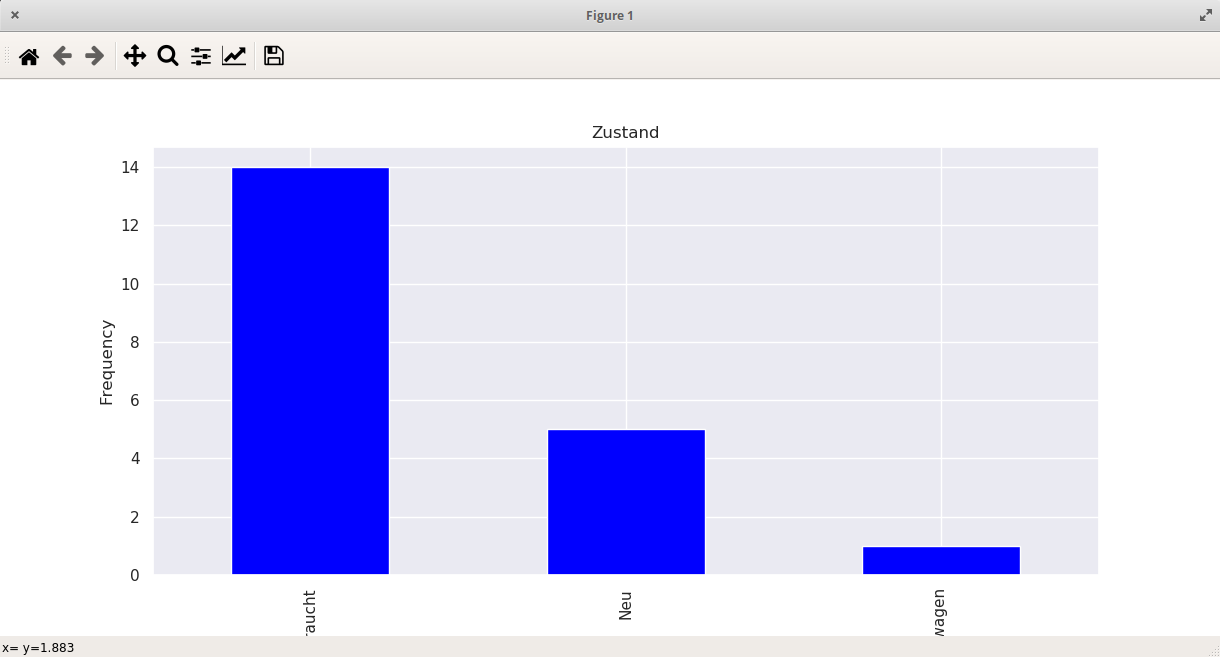
Task: Click the x-axis label ending in 'raucht'
Action: pyautogui.click(x=310, y=612)
